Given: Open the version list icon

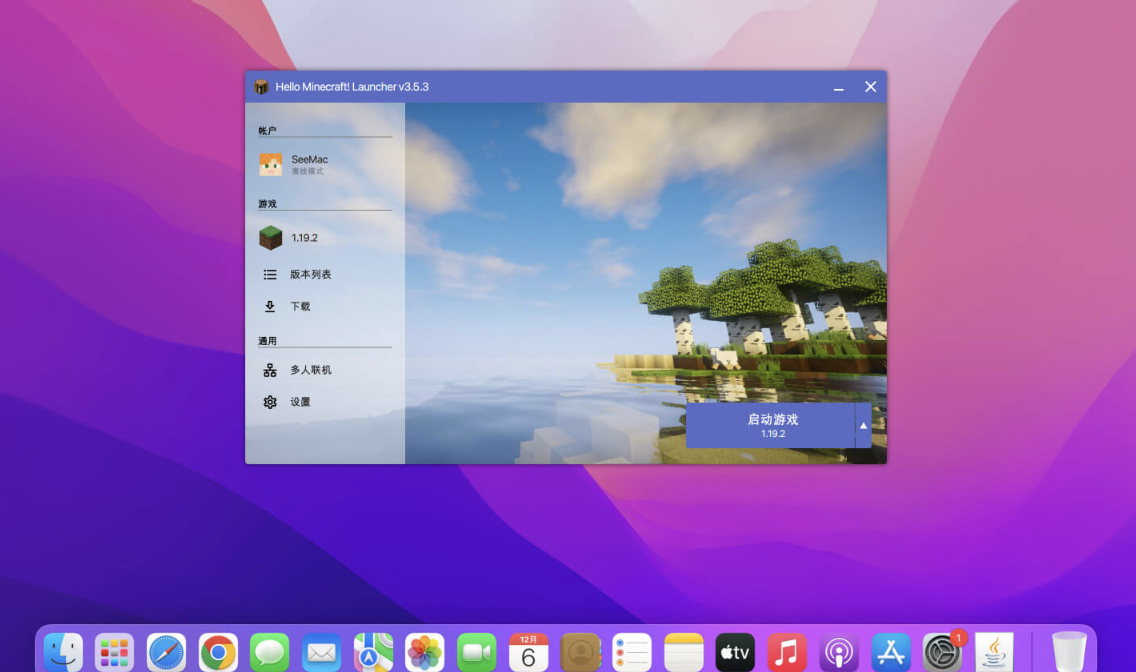Looking at the screenshot, I should tap(270, 274).
